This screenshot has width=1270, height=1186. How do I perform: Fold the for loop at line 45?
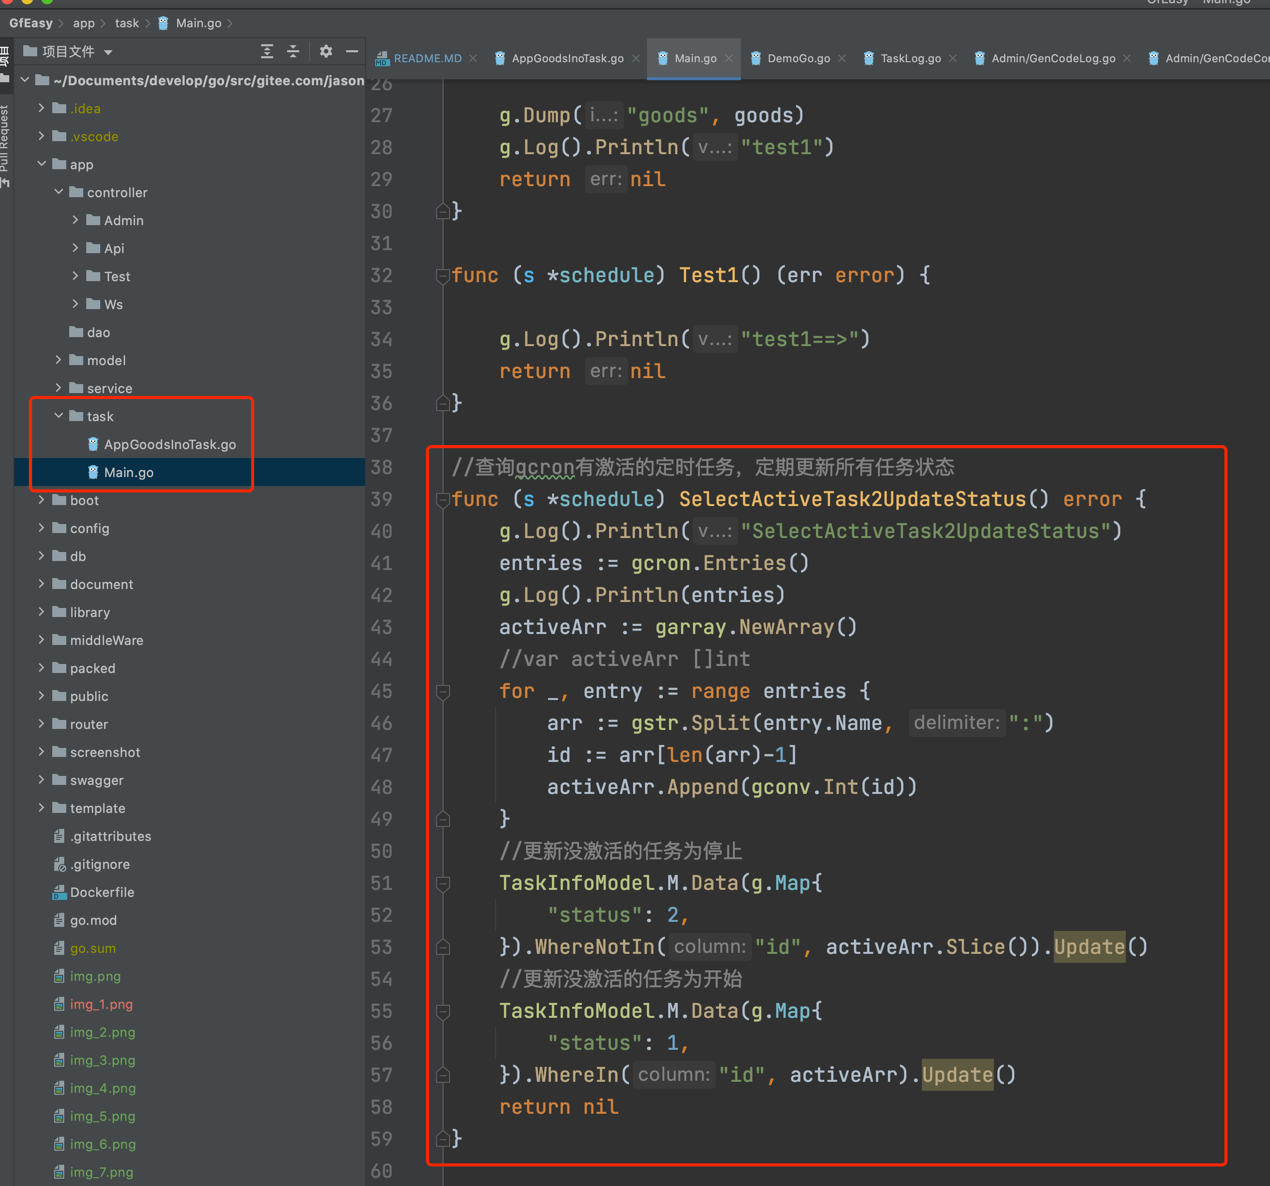pos(443,692)
